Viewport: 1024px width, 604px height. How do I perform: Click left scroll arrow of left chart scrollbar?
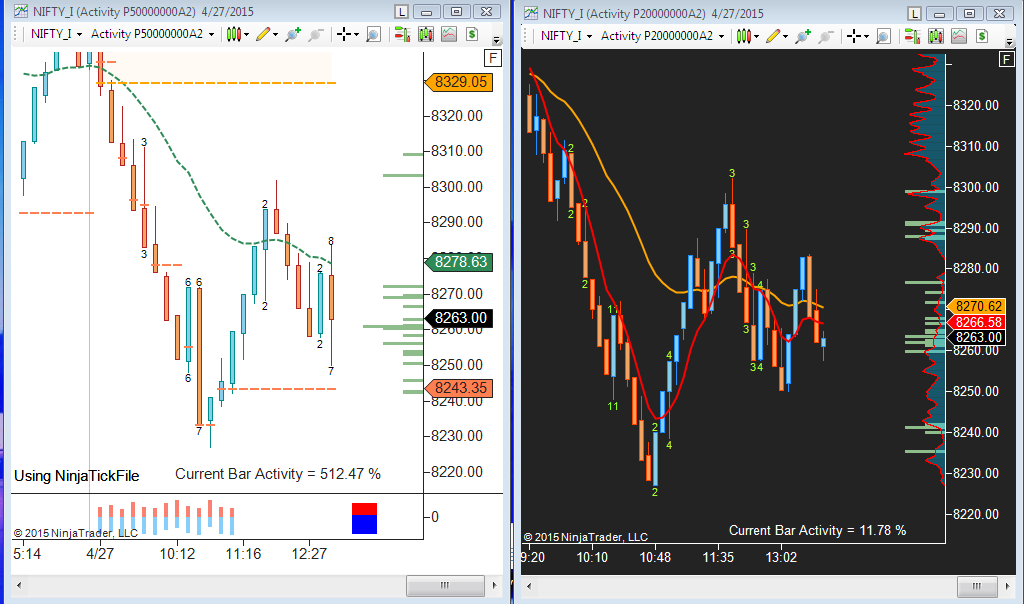[19, 585]
